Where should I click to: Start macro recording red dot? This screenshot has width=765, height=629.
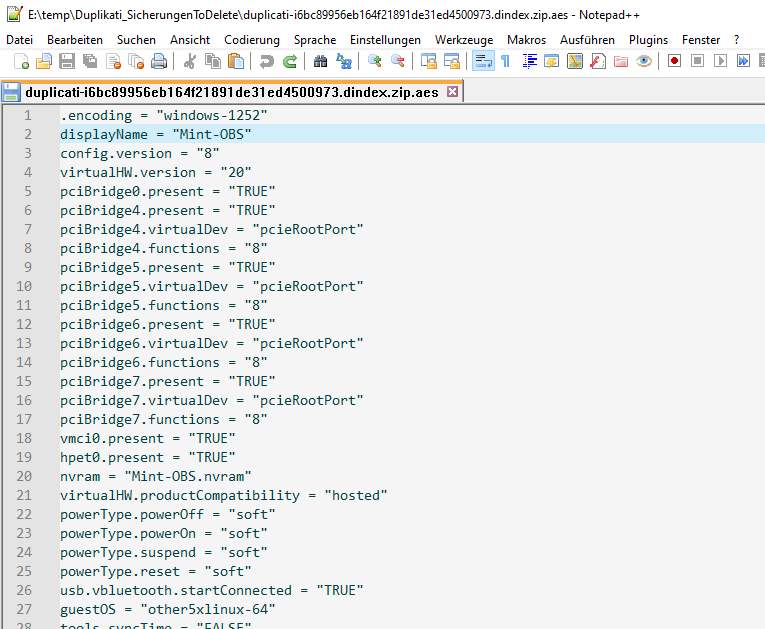[674, 61]
